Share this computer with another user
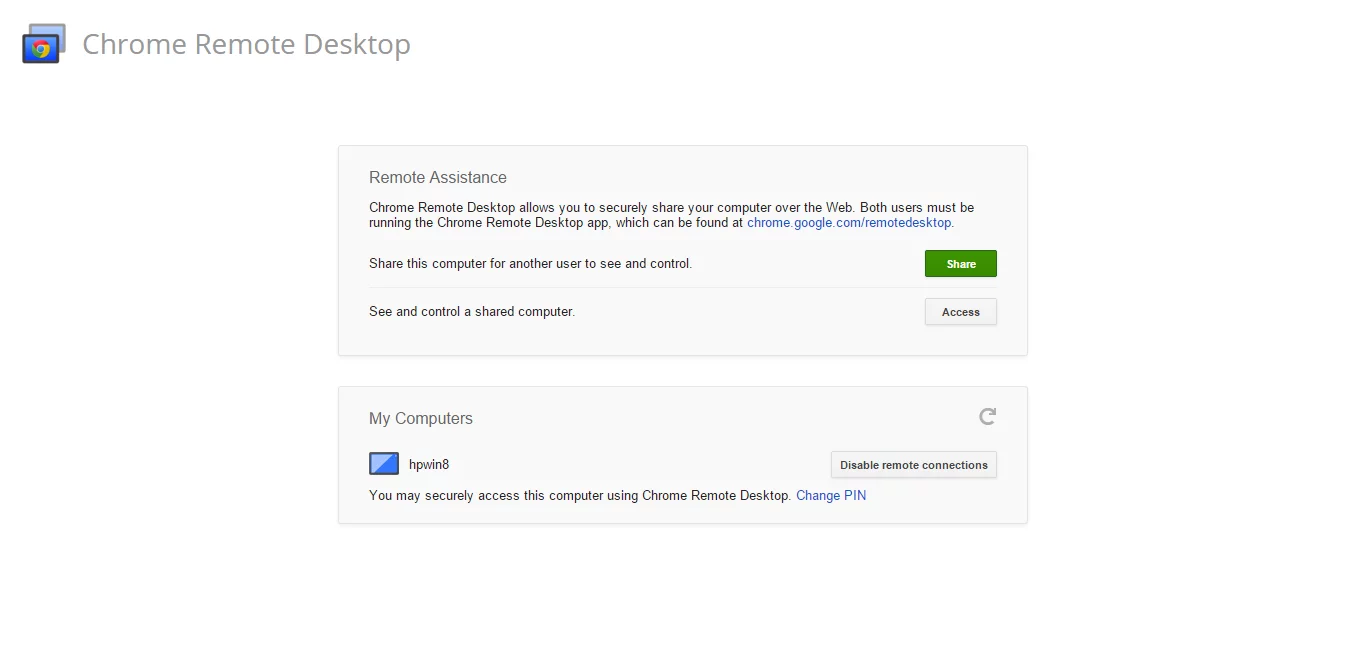Viewport: 1366px width, 652px height. pyautogui.click(x=960, y=263)
